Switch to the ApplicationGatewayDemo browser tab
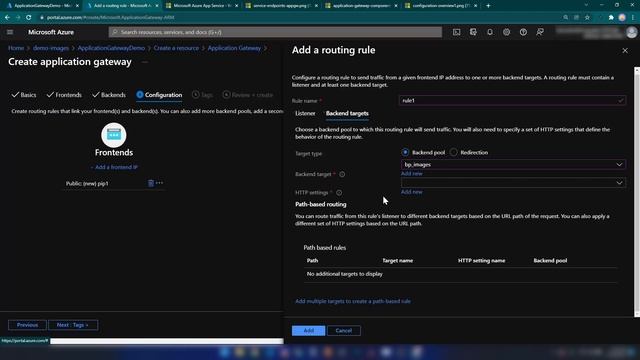This screenshot has height=360, width=640. 42,6
